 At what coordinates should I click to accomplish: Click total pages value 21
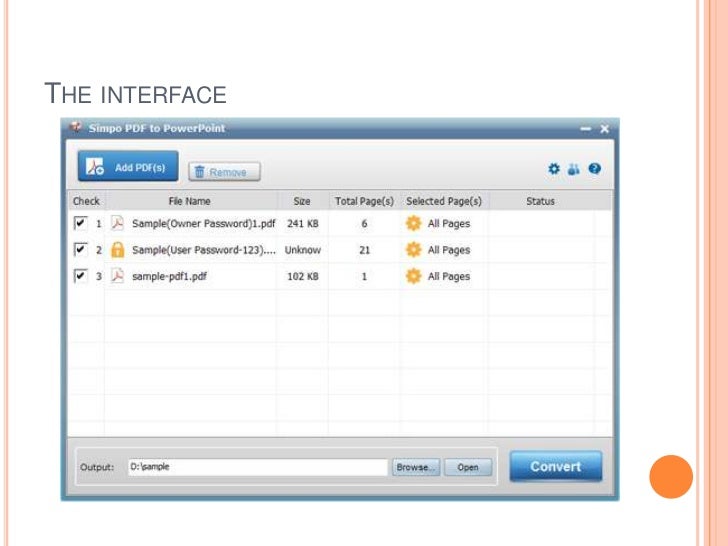(x=364, y=250)
